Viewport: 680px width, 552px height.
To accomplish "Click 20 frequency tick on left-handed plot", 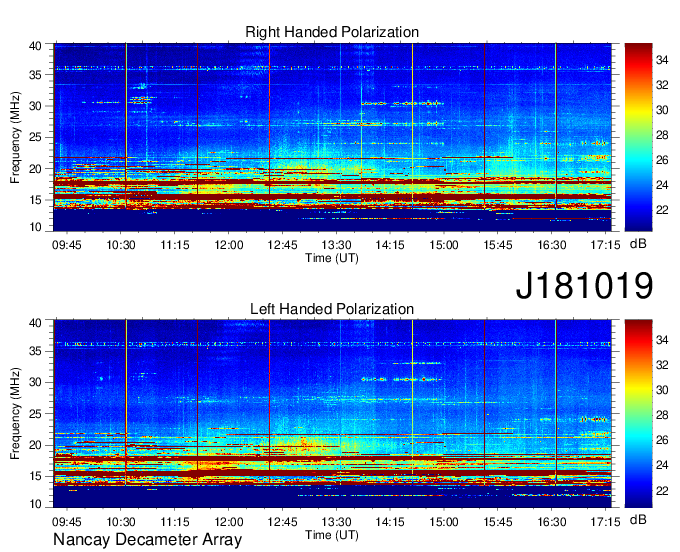I will 35,445.
